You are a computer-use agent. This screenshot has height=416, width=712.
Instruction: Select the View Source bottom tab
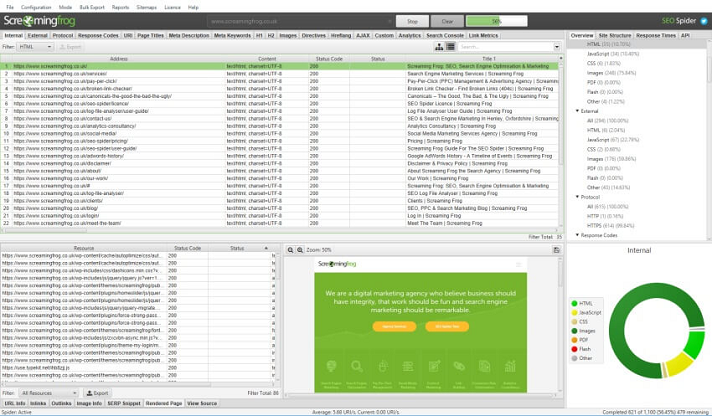coord(202,403)
